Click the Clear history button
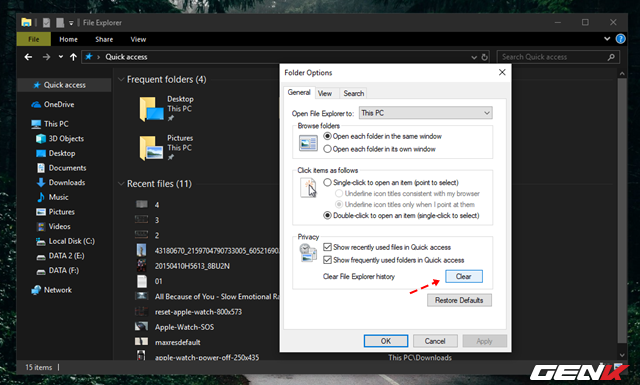The height and width of the screenshot is (385, 640). [x=464, y=276]
